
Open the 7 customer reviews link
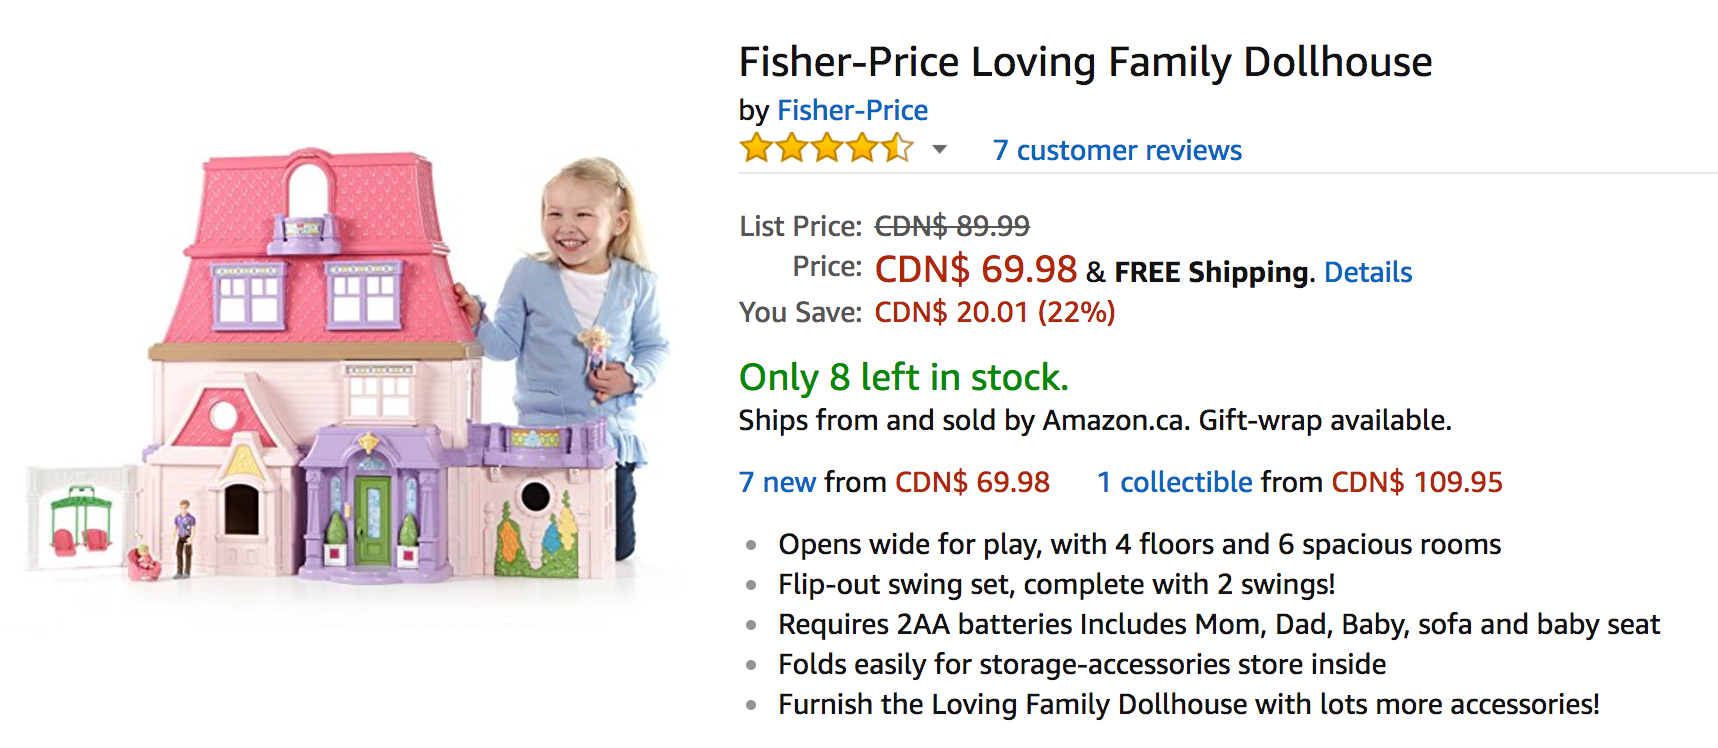pyautogui.click(x=1117, y=150)
